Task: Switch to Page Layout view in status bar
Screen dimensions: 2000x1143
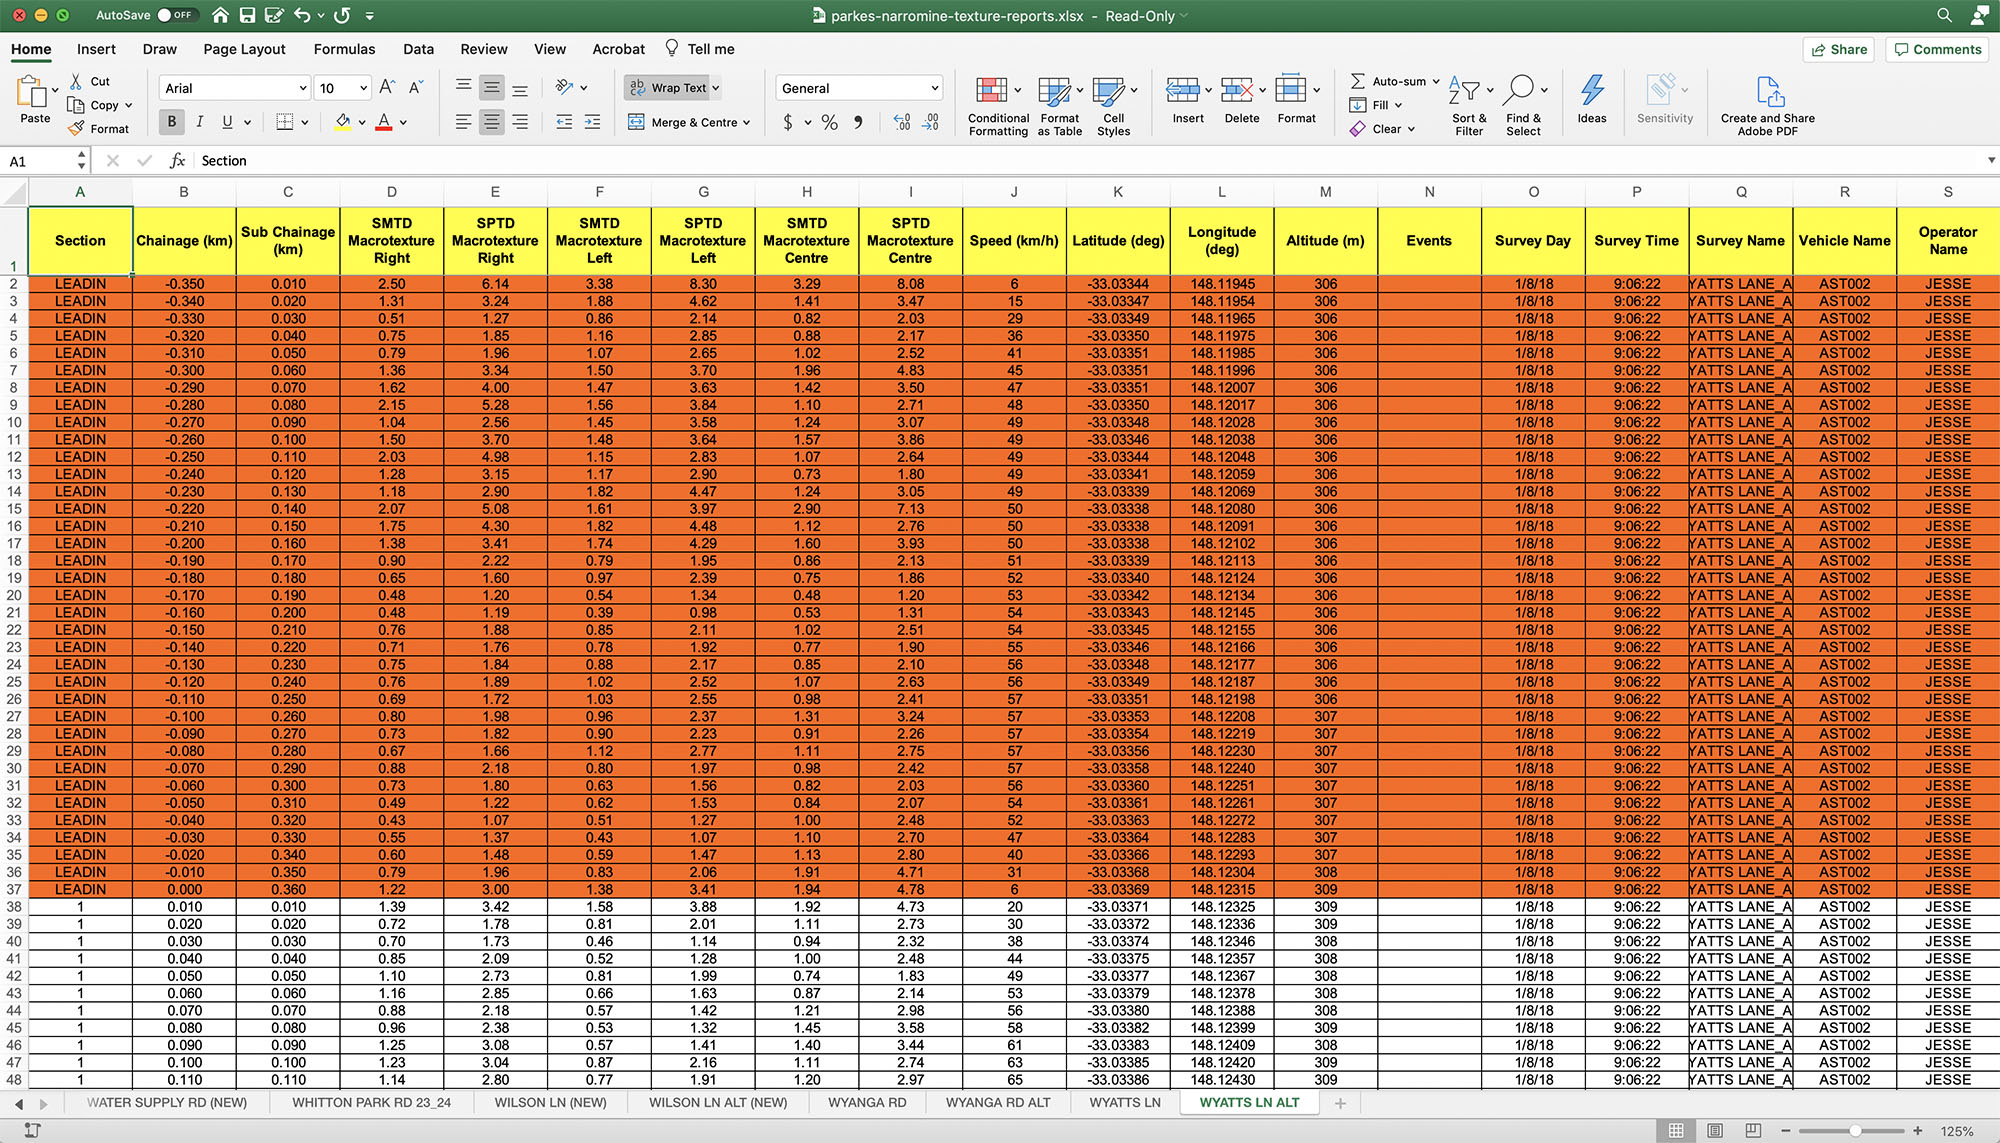Action: pos(1715,1131)
